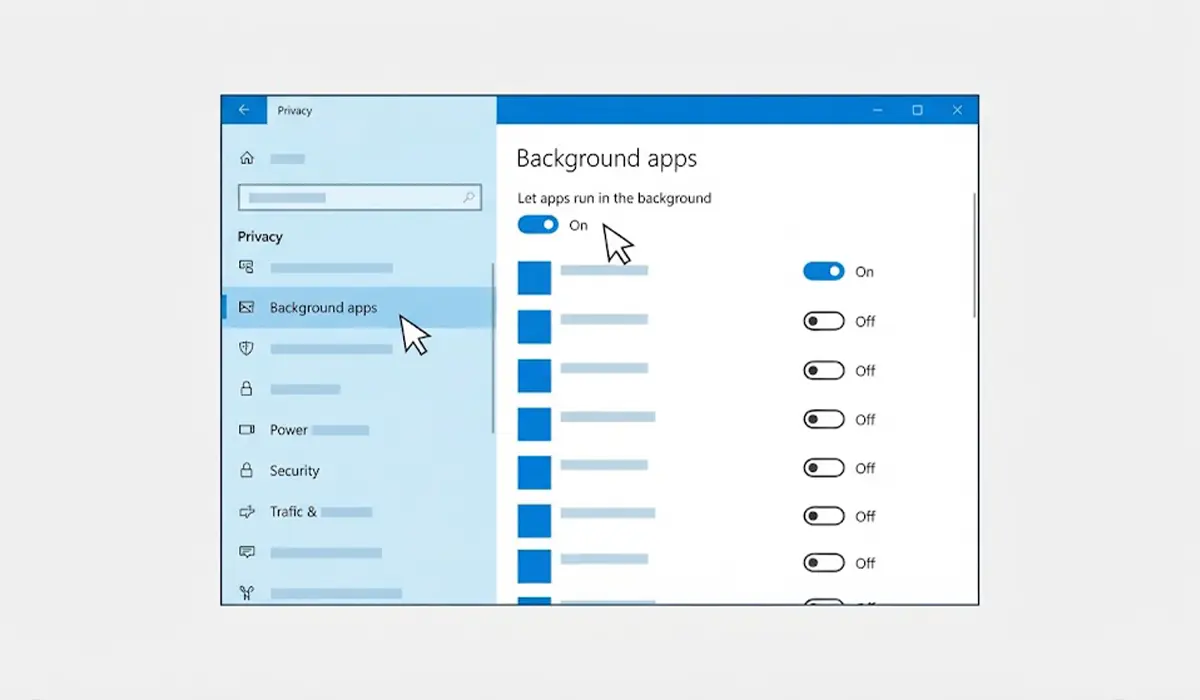Click the padlock icon above the Power item
The image size is (1200, 700).
246,389
